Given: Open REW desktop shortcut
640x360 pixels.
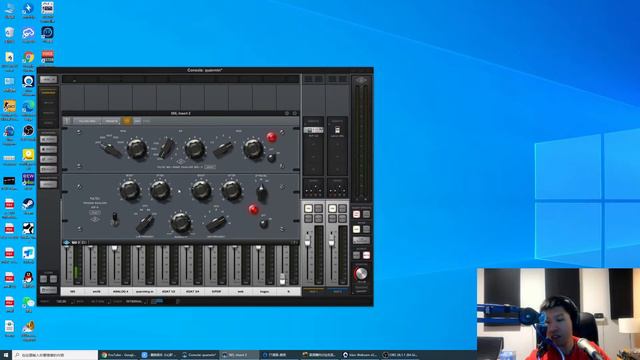Looking at the screenshot, I should (29, 180).
